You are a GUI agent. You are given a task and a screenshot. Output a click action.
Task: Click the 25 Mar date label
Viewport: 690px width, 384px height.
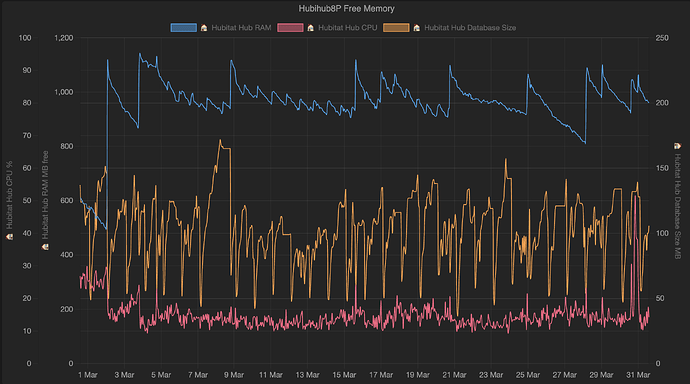click(528, 375)
